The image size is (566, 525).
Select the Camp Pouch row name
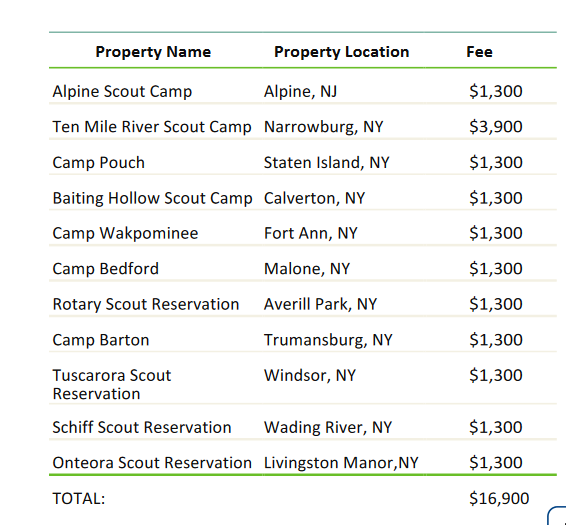99,162
